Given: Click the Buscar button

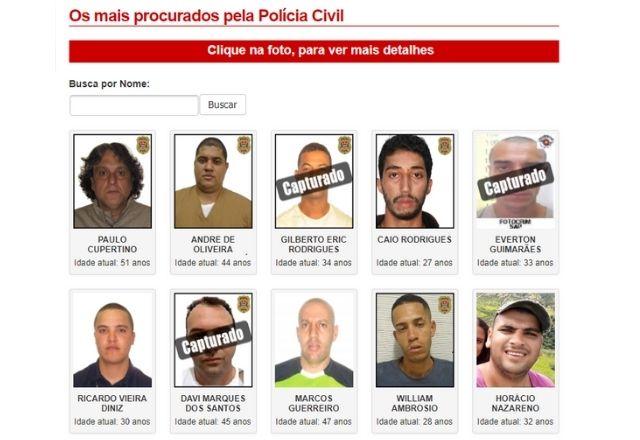Looking at the screenshot, I should click(222, 105).
